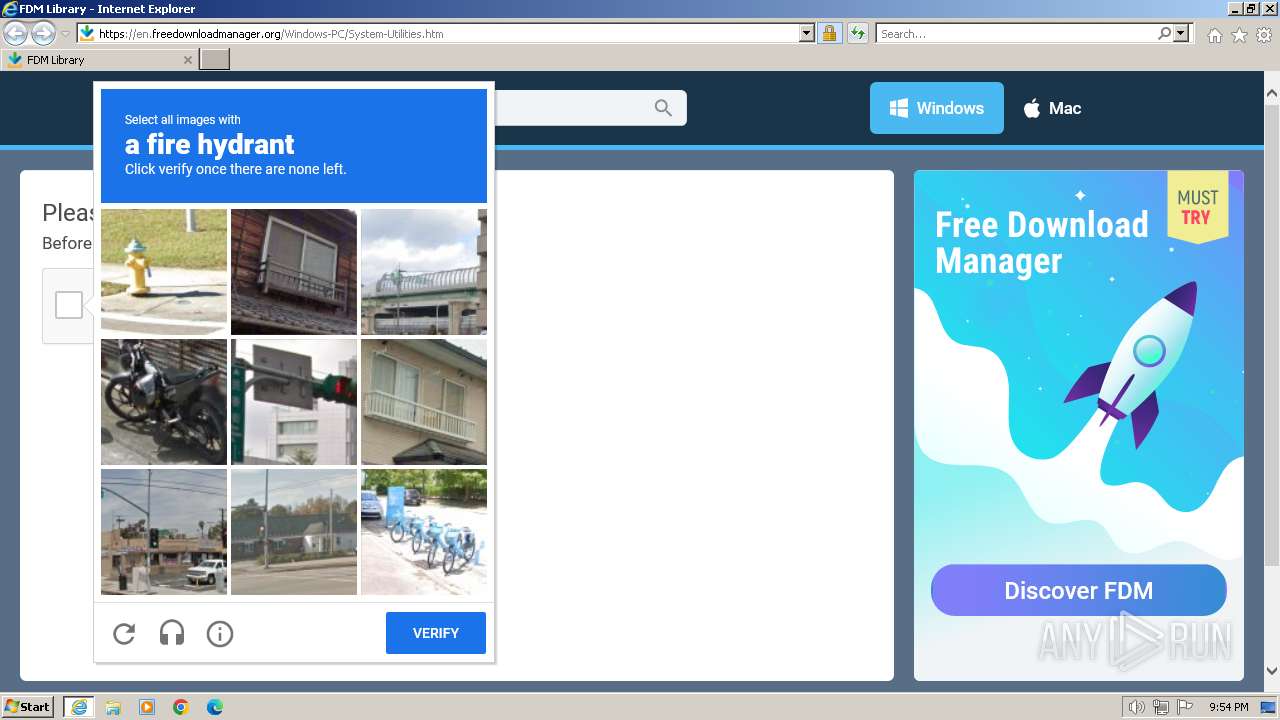Launch Microsoft Edge from the taskbar
This screenshot has height=720, width=1280.
[215, 707]
